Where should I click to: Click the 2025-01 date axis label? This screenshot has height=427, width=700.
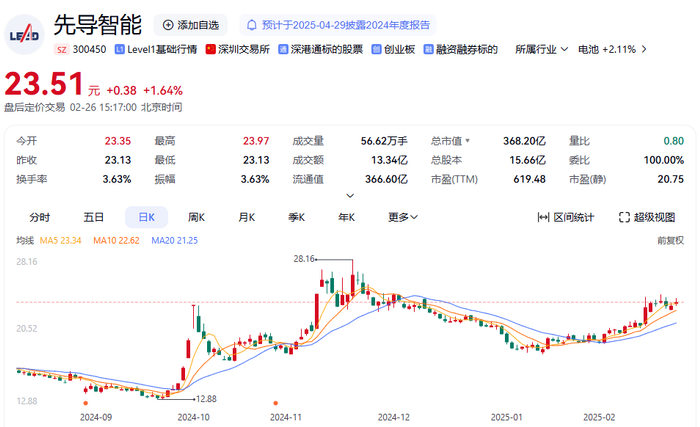pos(506,418)
